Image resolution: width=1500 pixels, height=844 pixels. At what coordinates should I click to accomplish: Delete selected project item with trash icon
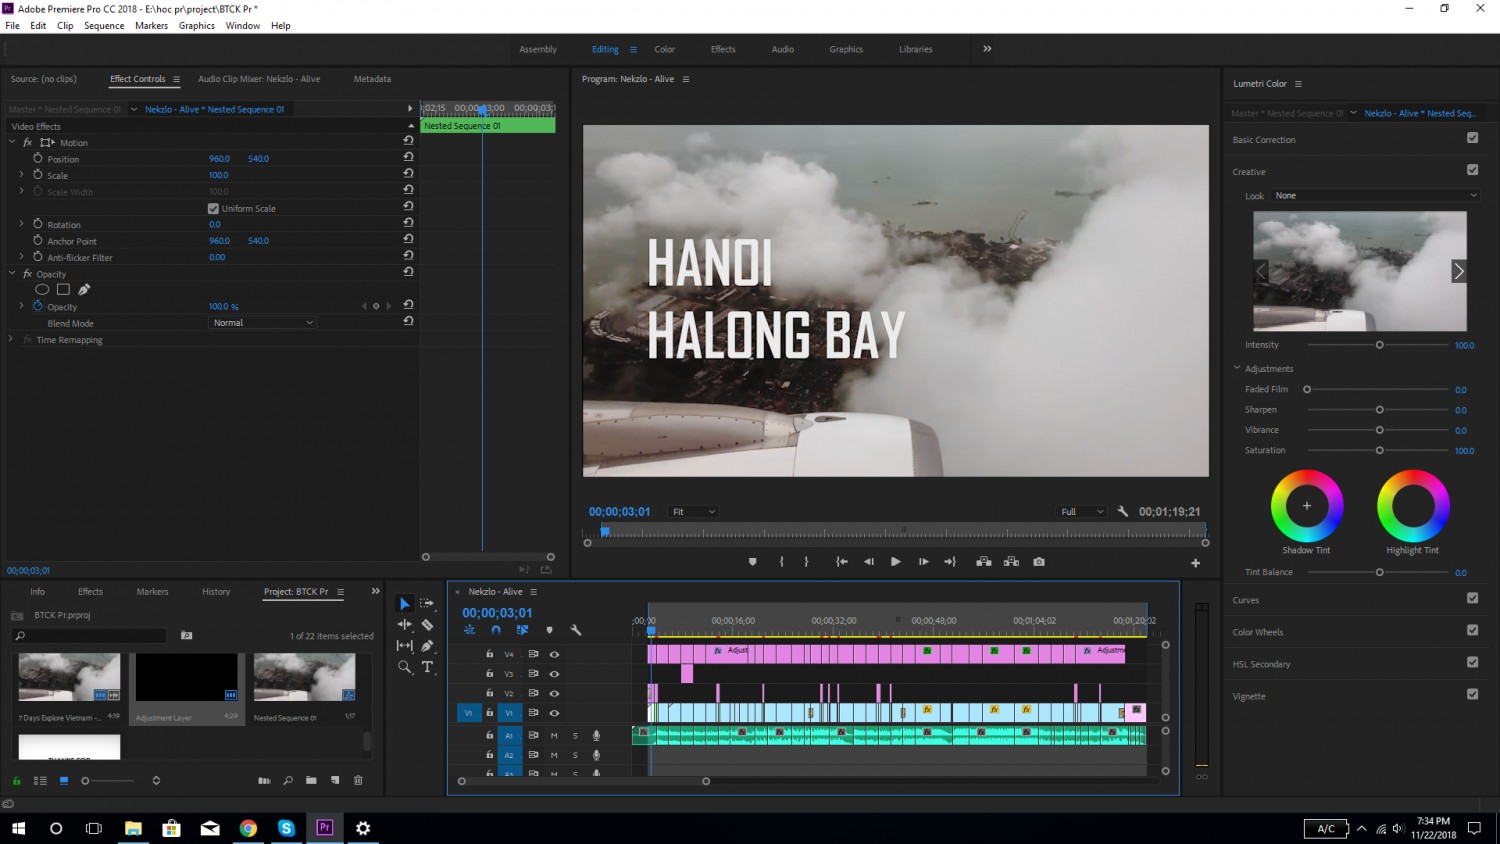[x=359, y=780]
